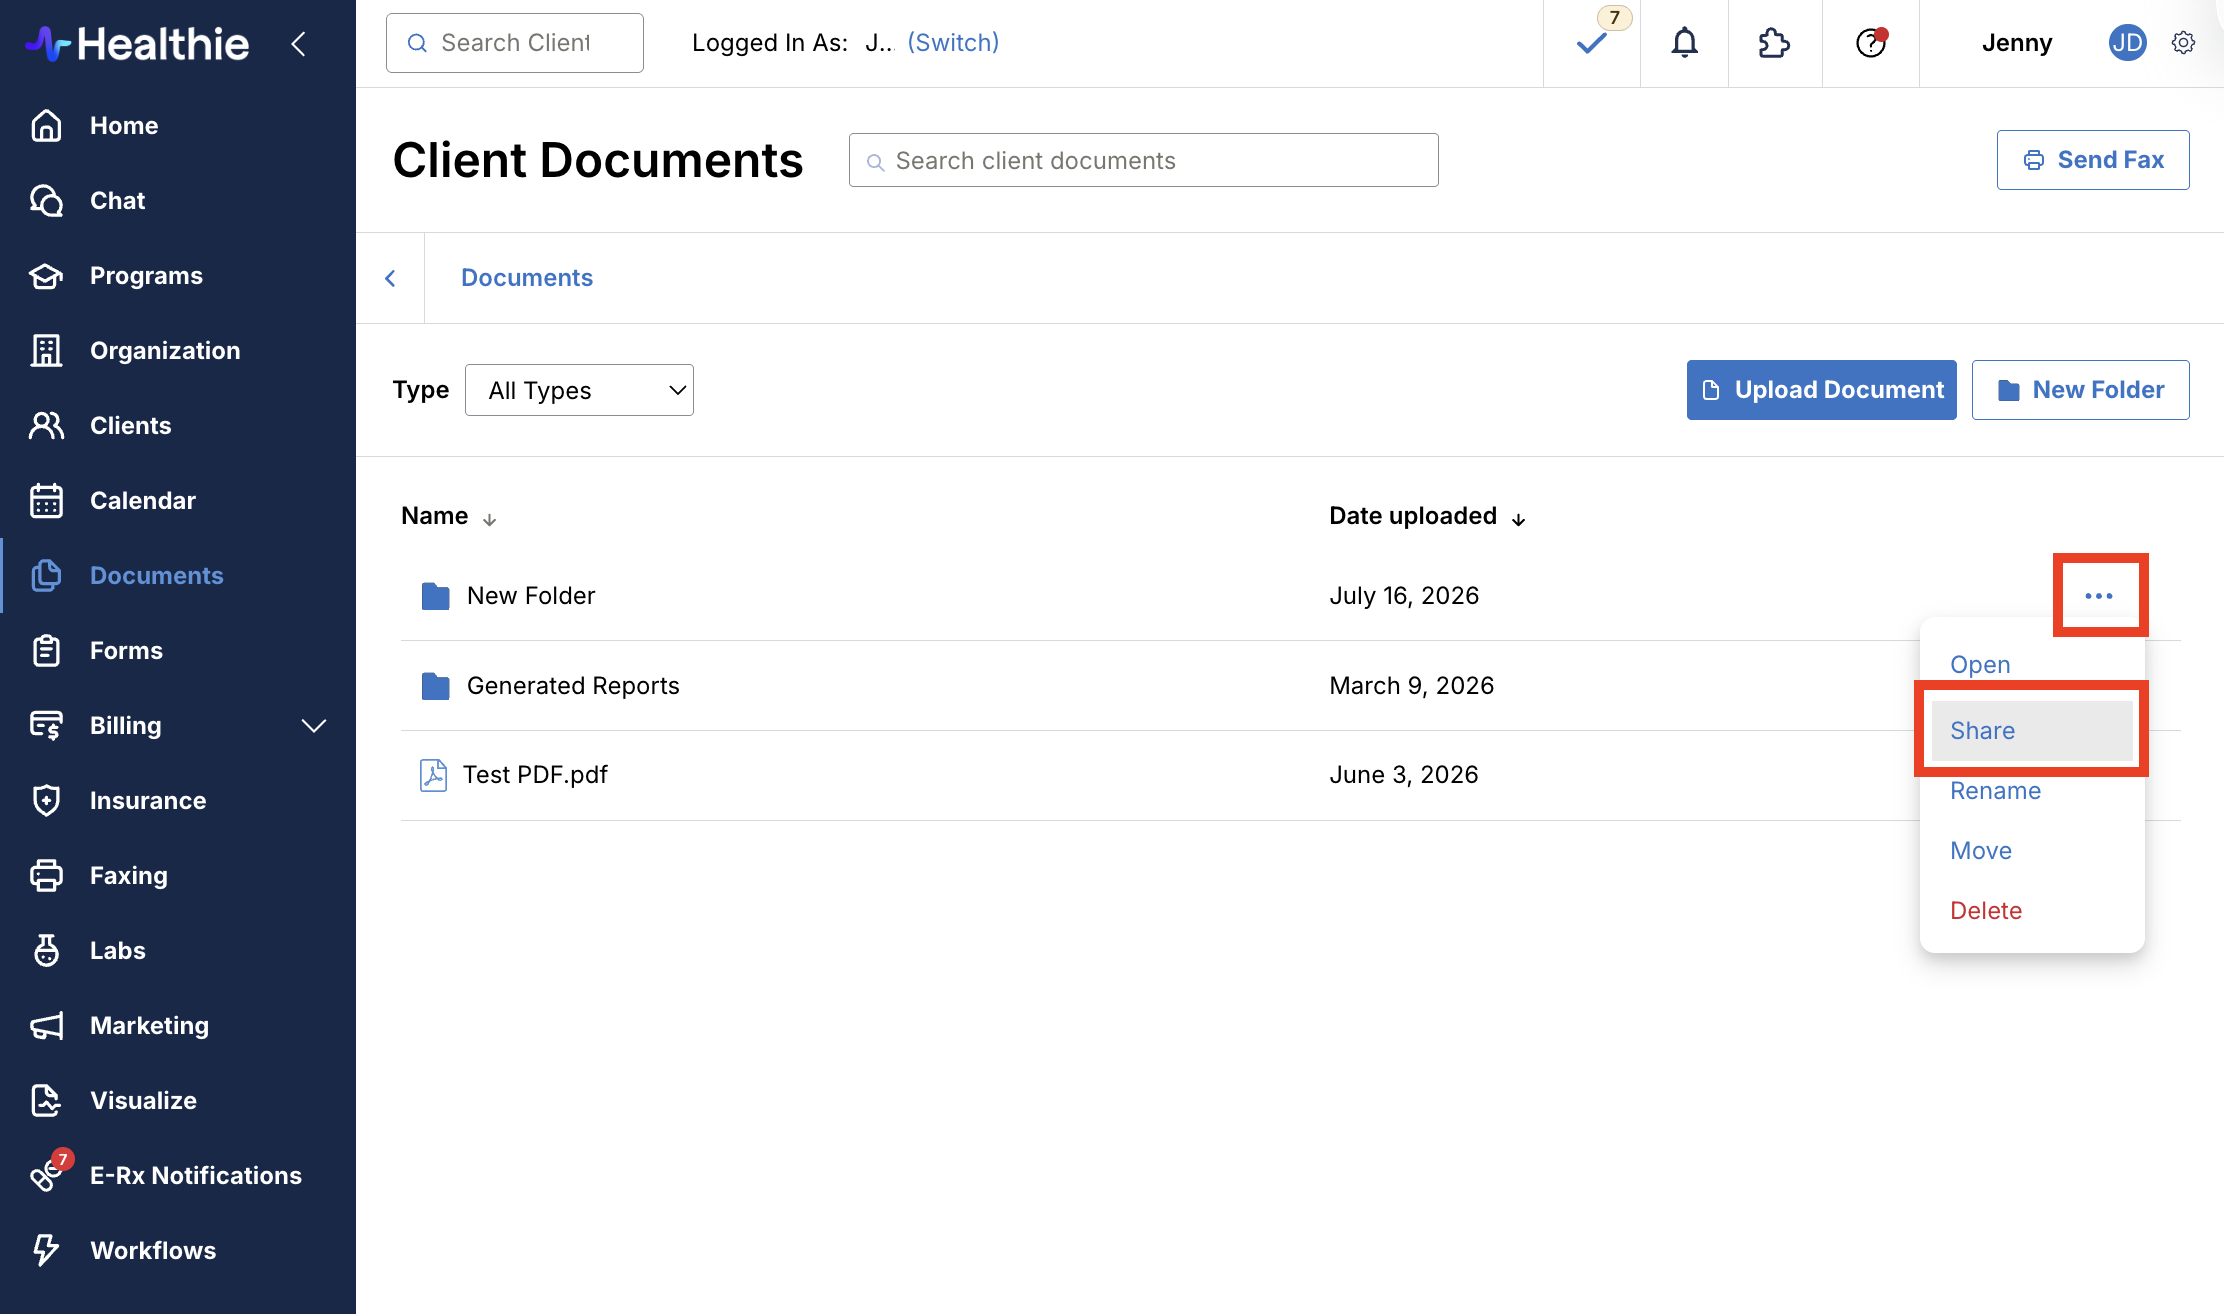This screenshot has height=1314, width=2224.
Task: Click the E-Rx Notifications pill icon
Action: [46, 1176]
